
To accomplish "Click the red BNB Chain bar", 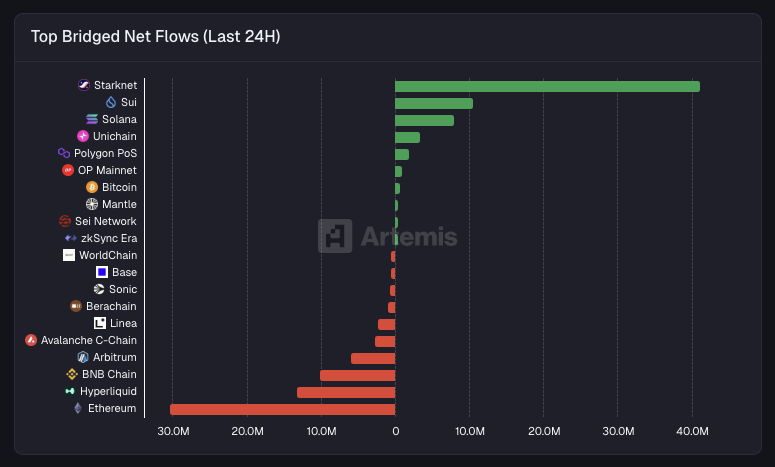I will [357, 375].
